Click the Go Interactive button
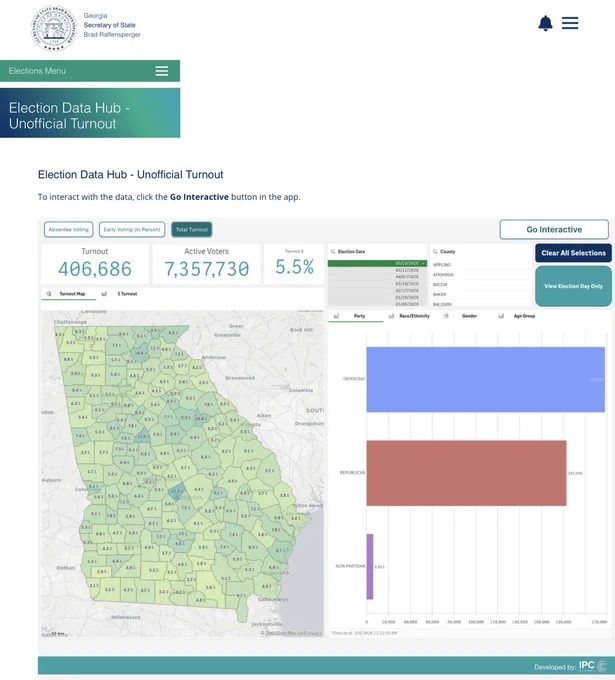 pos(554,229)
